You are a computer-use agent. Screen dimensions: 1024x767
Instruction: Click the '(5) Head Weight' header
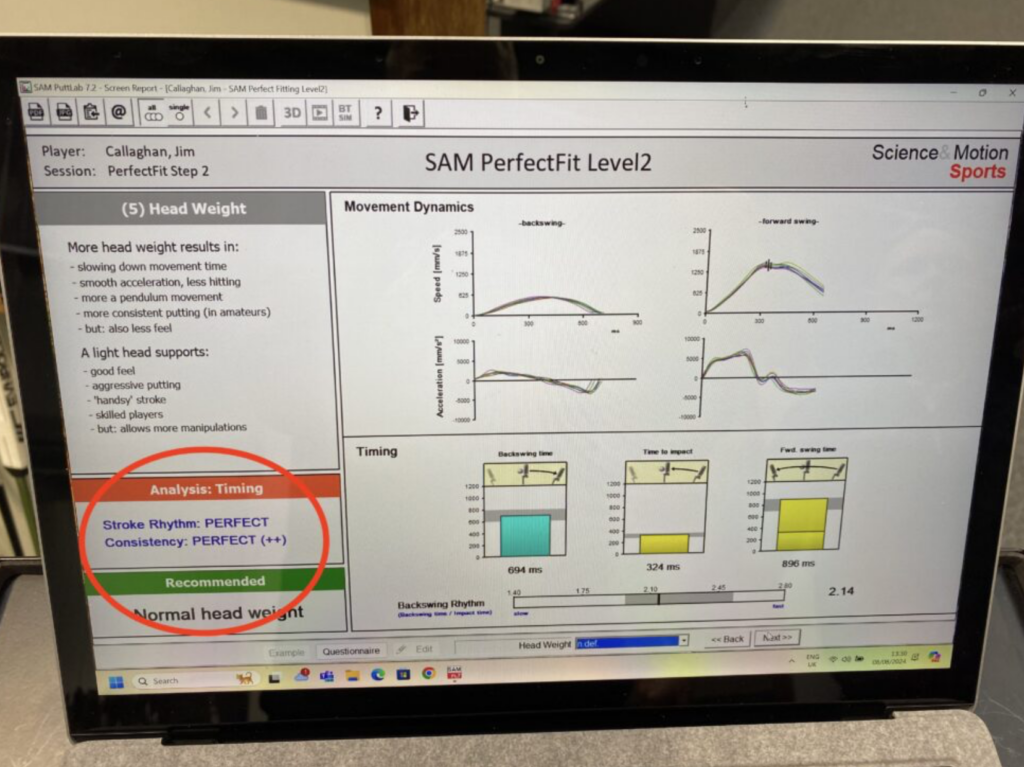[184, 208]
